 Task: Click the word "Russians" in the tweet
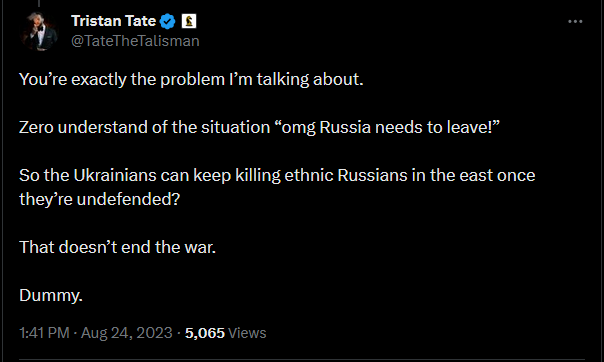[x=372, y=175]
